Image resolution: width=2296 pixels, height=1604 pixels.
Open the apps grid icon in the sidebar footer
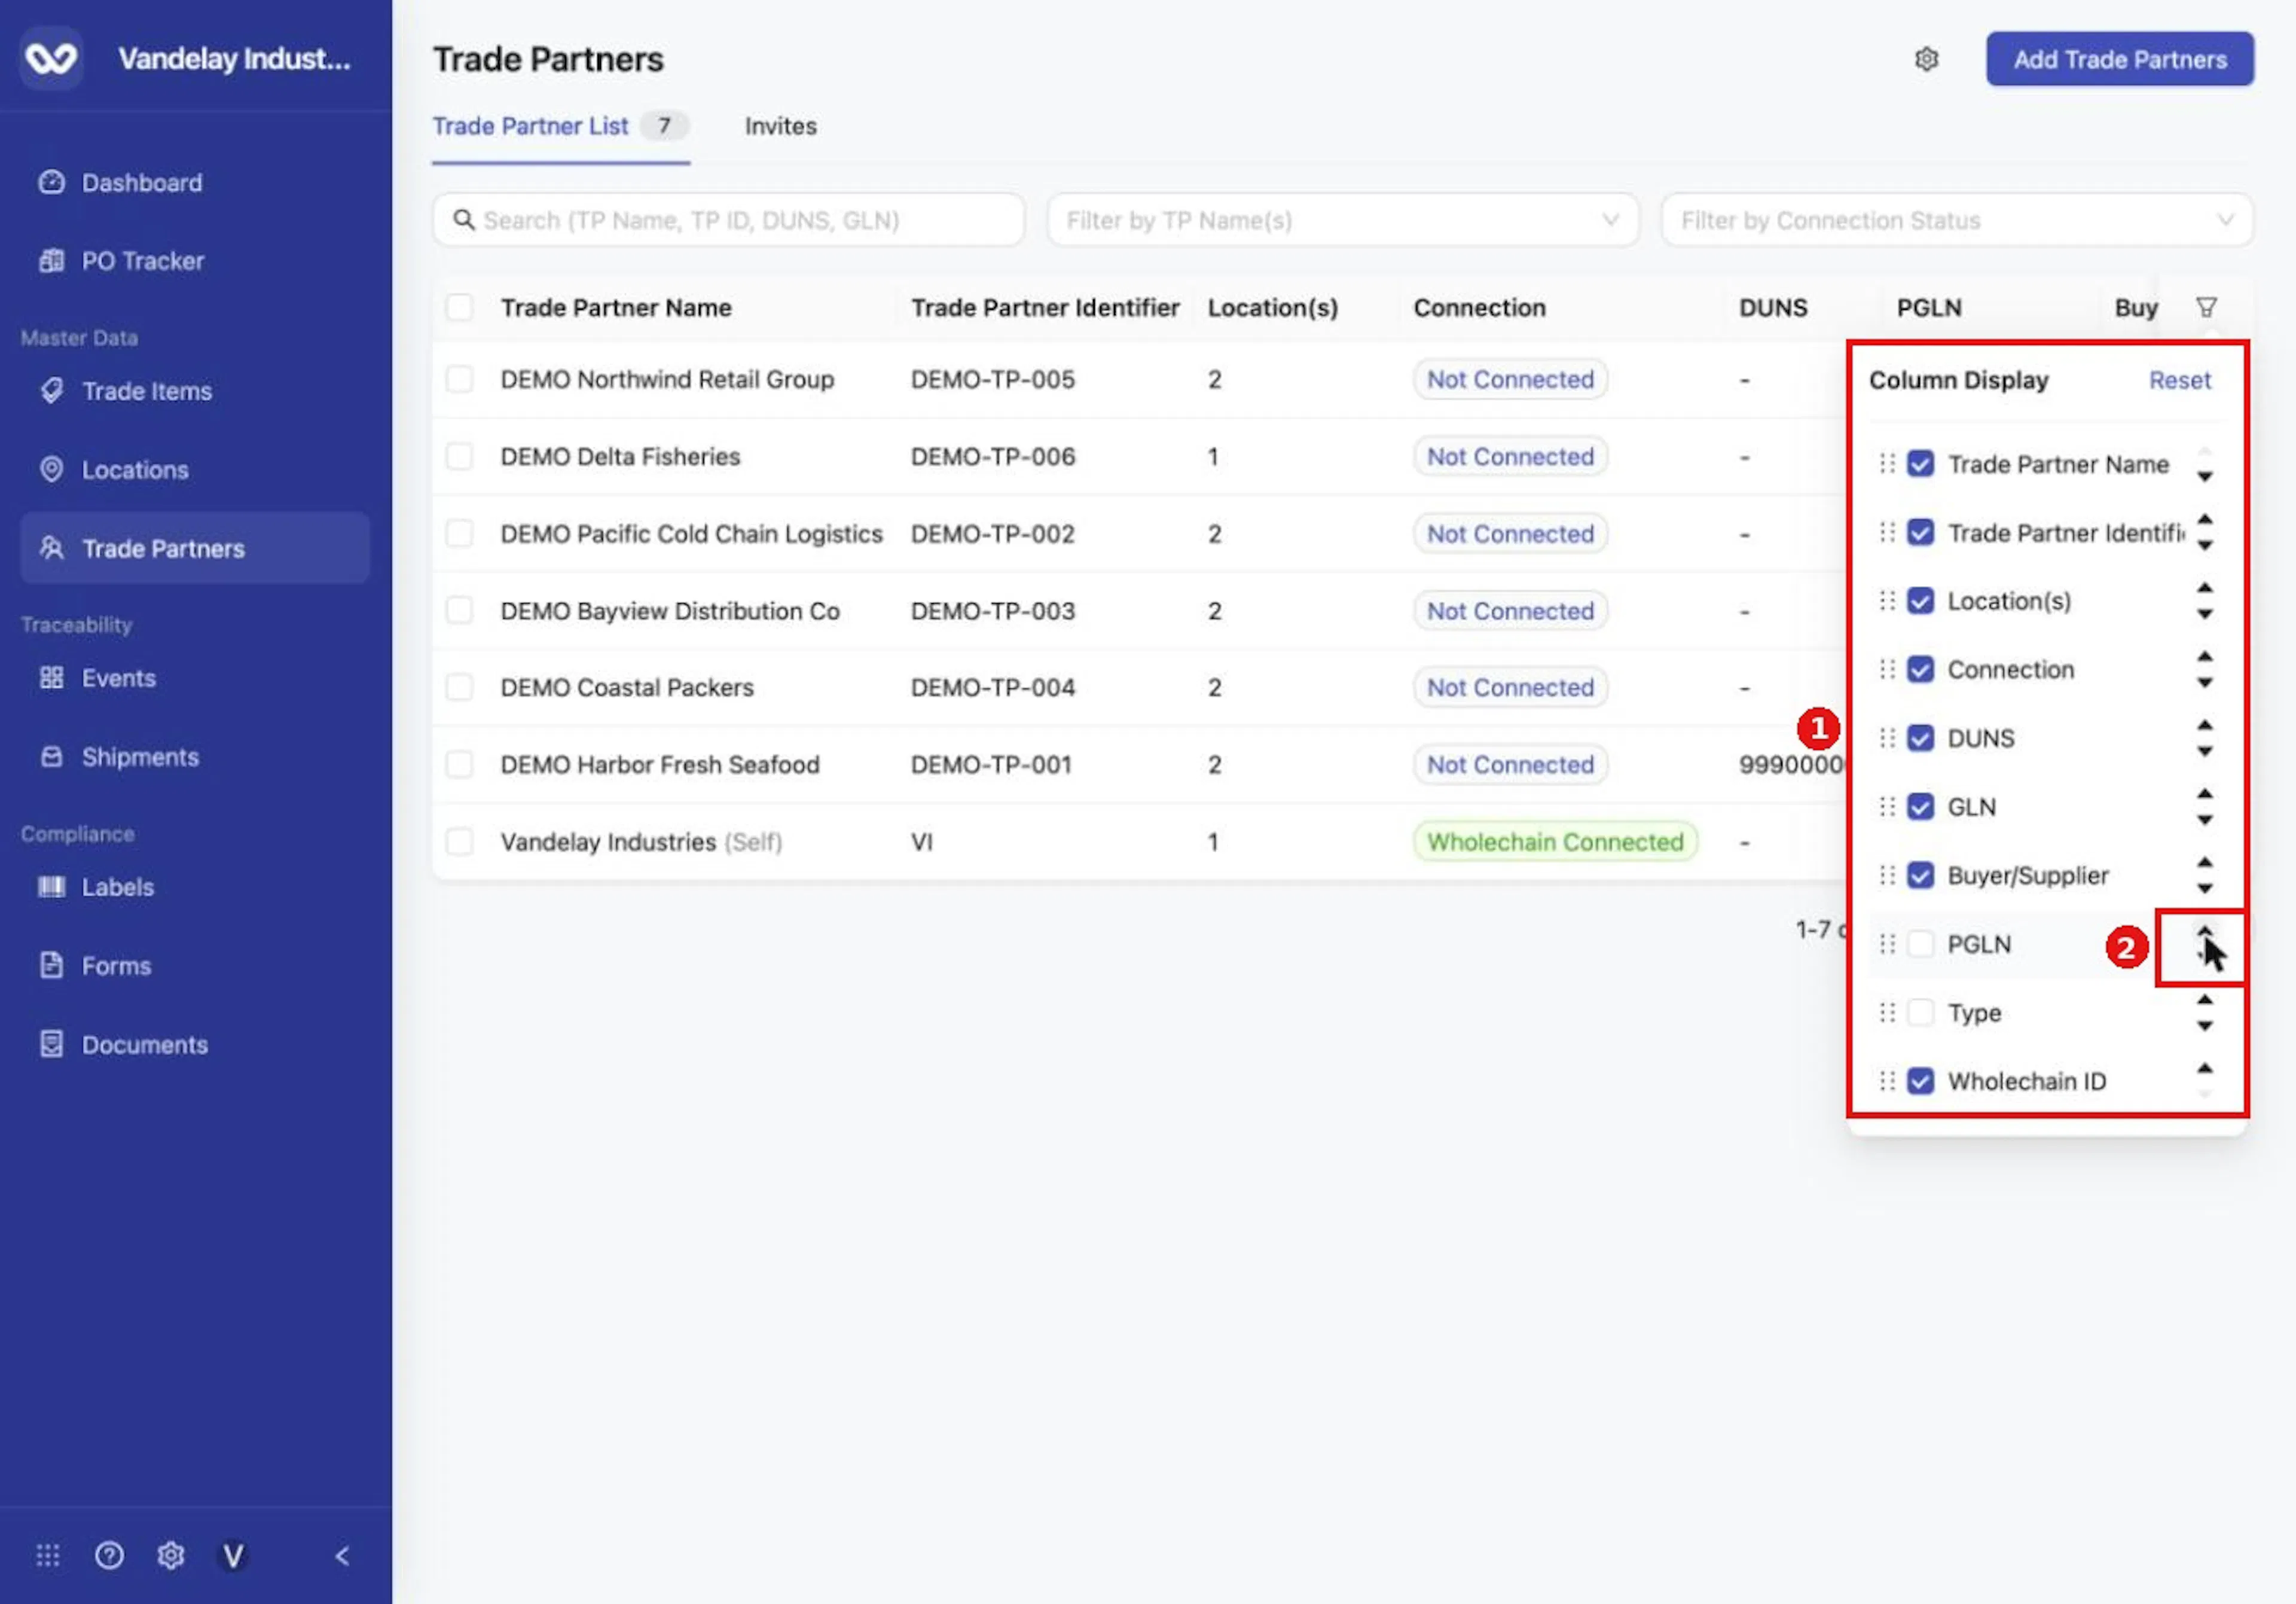click(x=48, y=1555)
